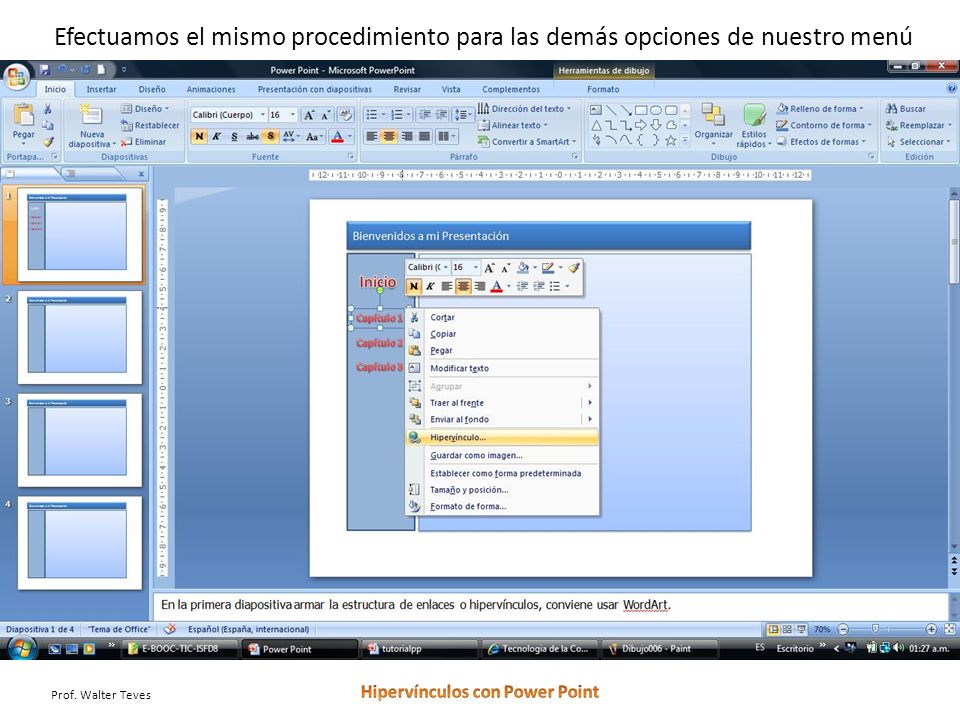Viewport: 960px width, 720px height.
Task: Click the star shape in shapes gallery
Action: pyautogui.click(x=671, y=140)
